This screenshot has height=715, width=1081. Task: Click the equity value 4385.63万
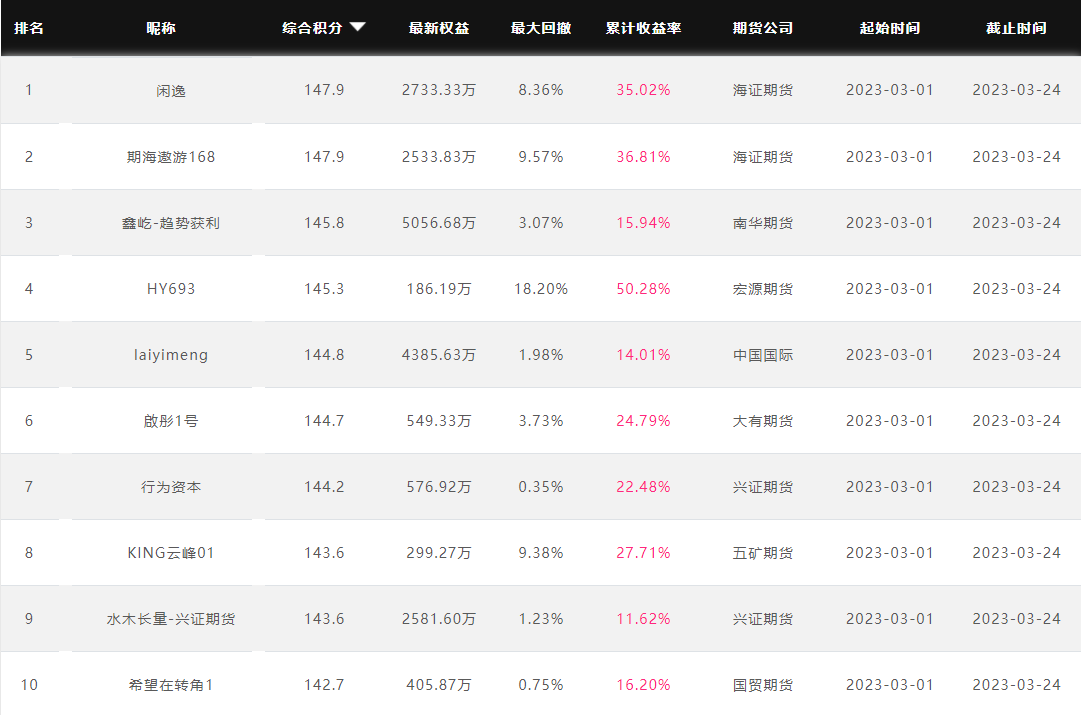(438, 355)
